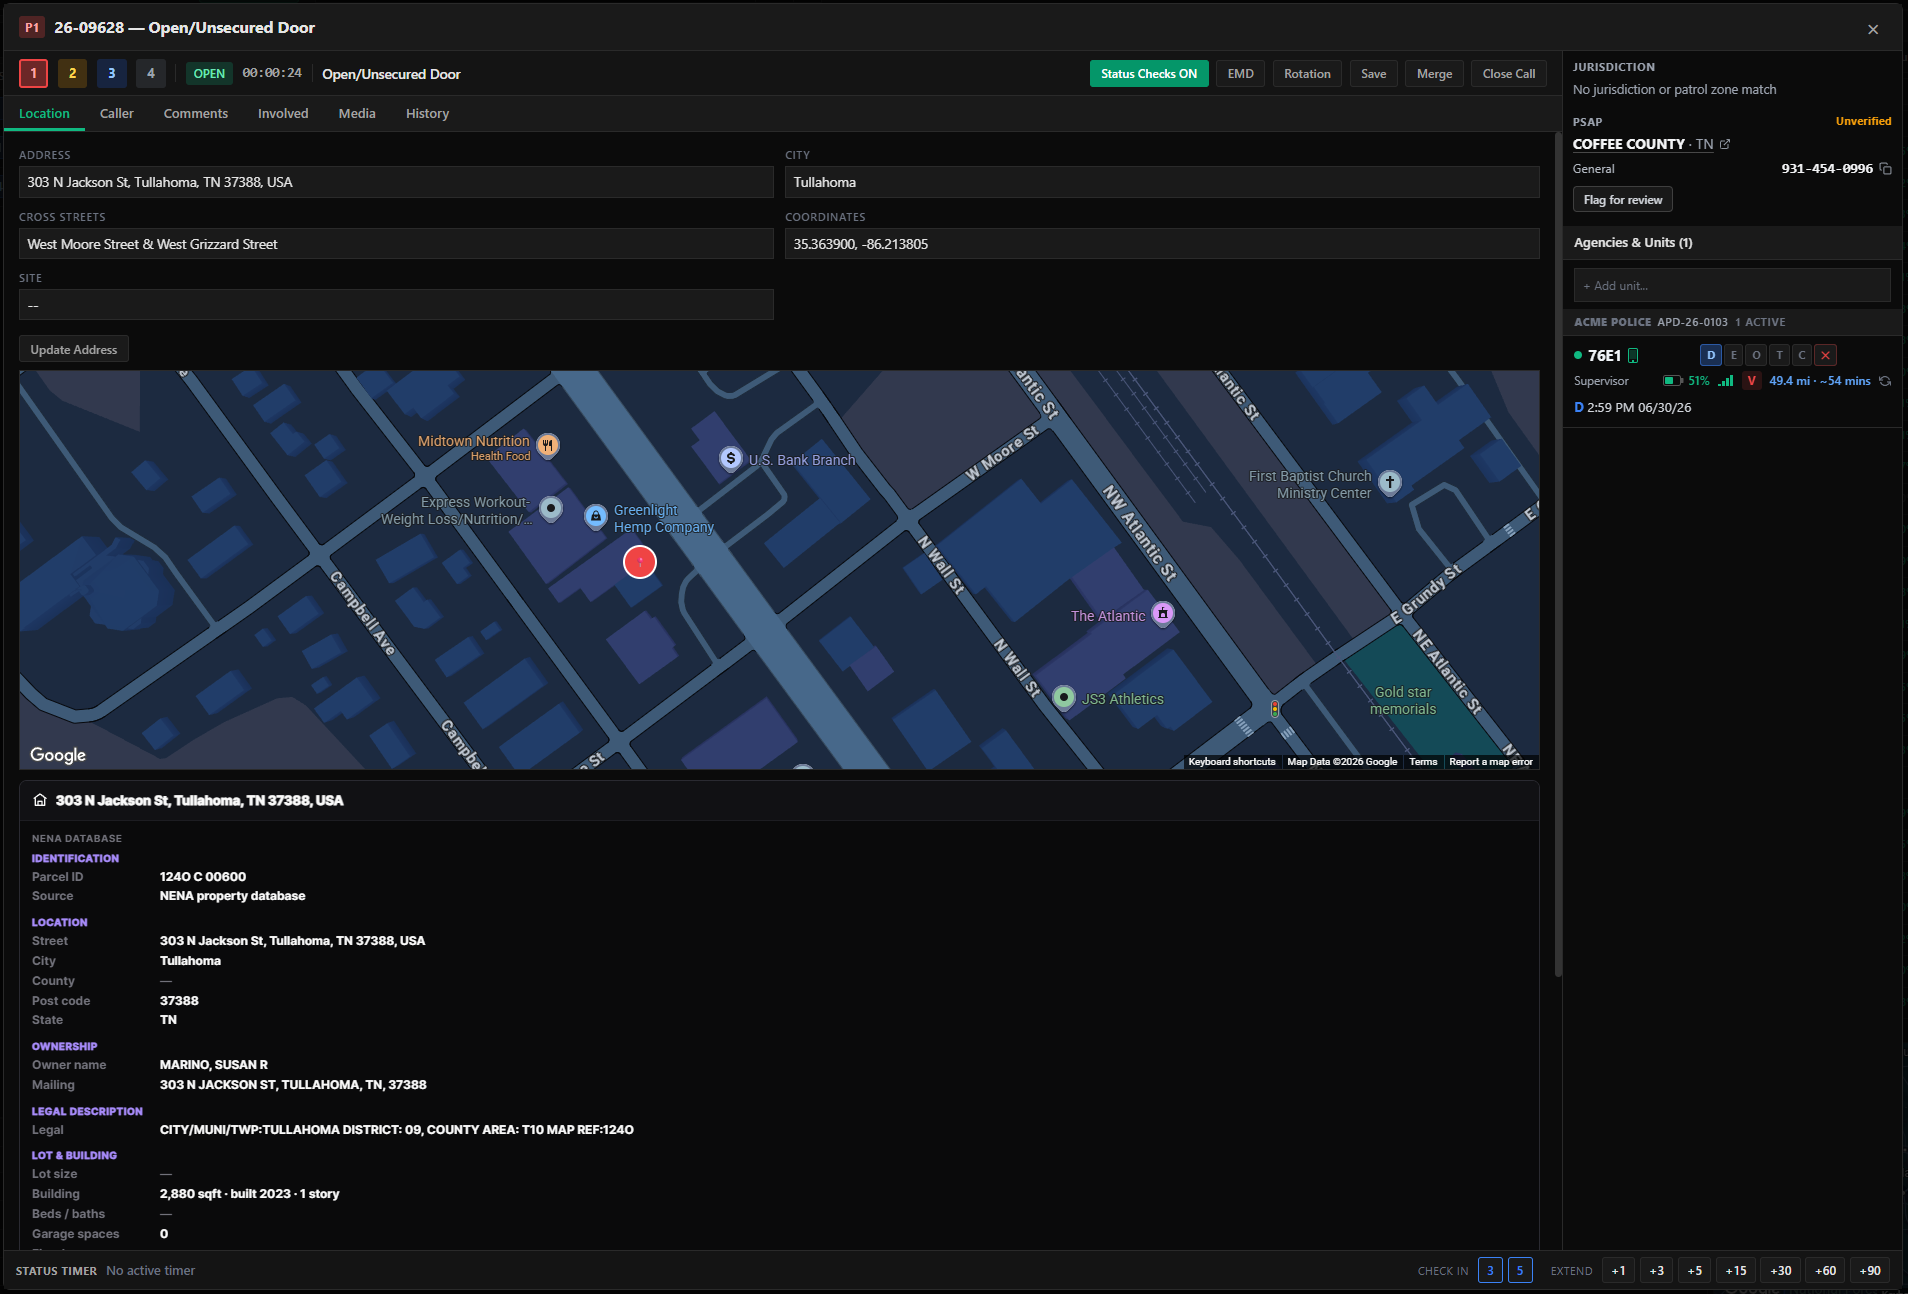The height and width of the screenshot is (1294, 1908).
Task: Click the Merge button
Action: pos(1434,74)
